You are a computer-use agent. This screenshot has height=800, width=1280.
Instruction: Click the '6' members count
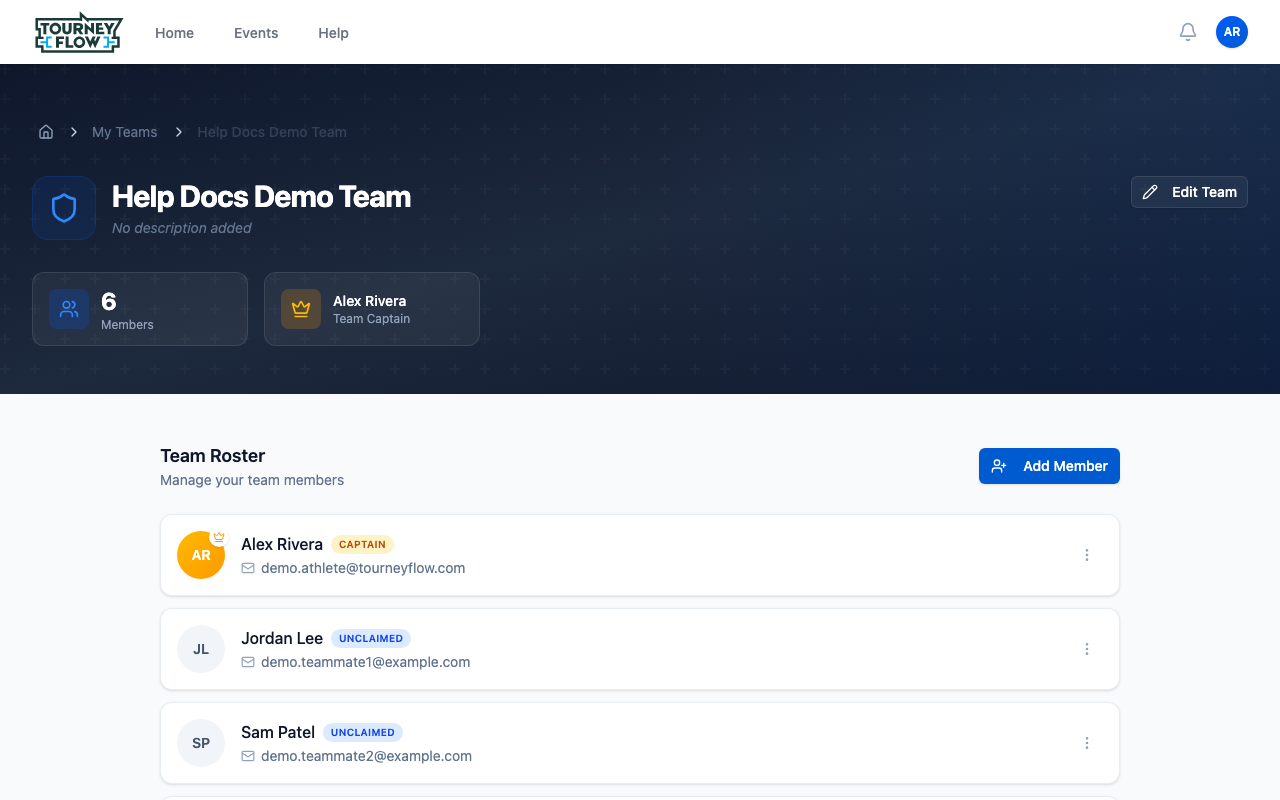[x=109, y=301]
